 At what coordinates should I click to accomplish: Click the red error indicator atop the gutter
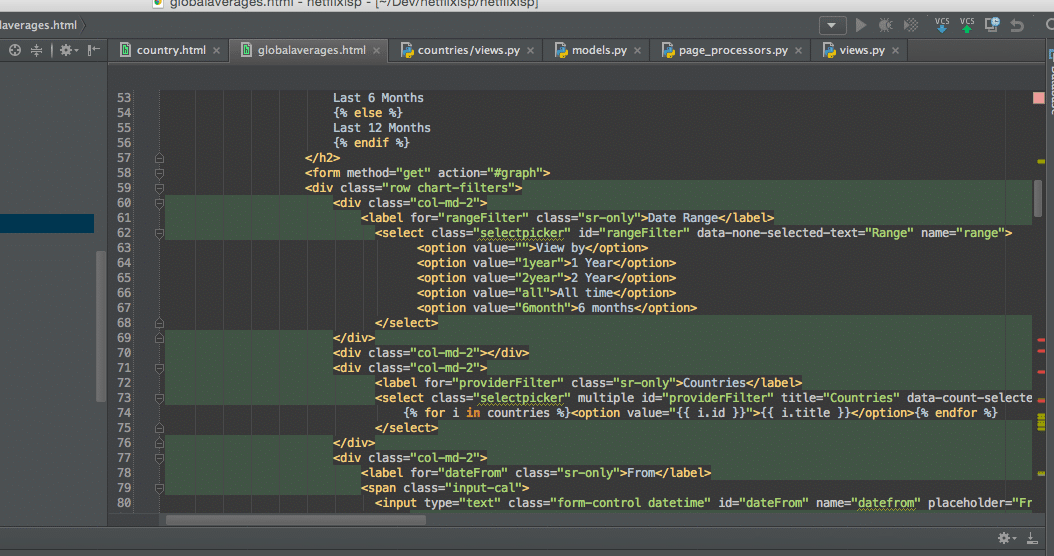click(1039, 98)
